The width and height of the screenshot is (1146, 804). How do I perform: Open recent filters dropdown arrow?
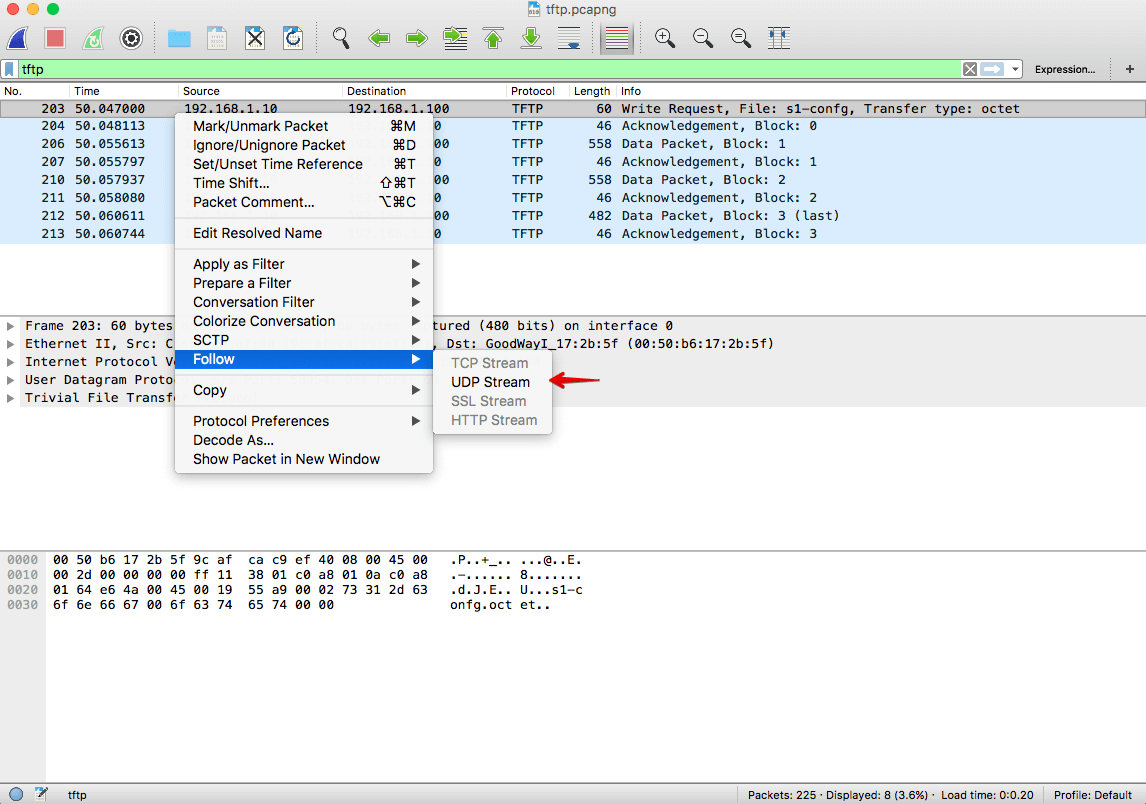pos(1014,69)
